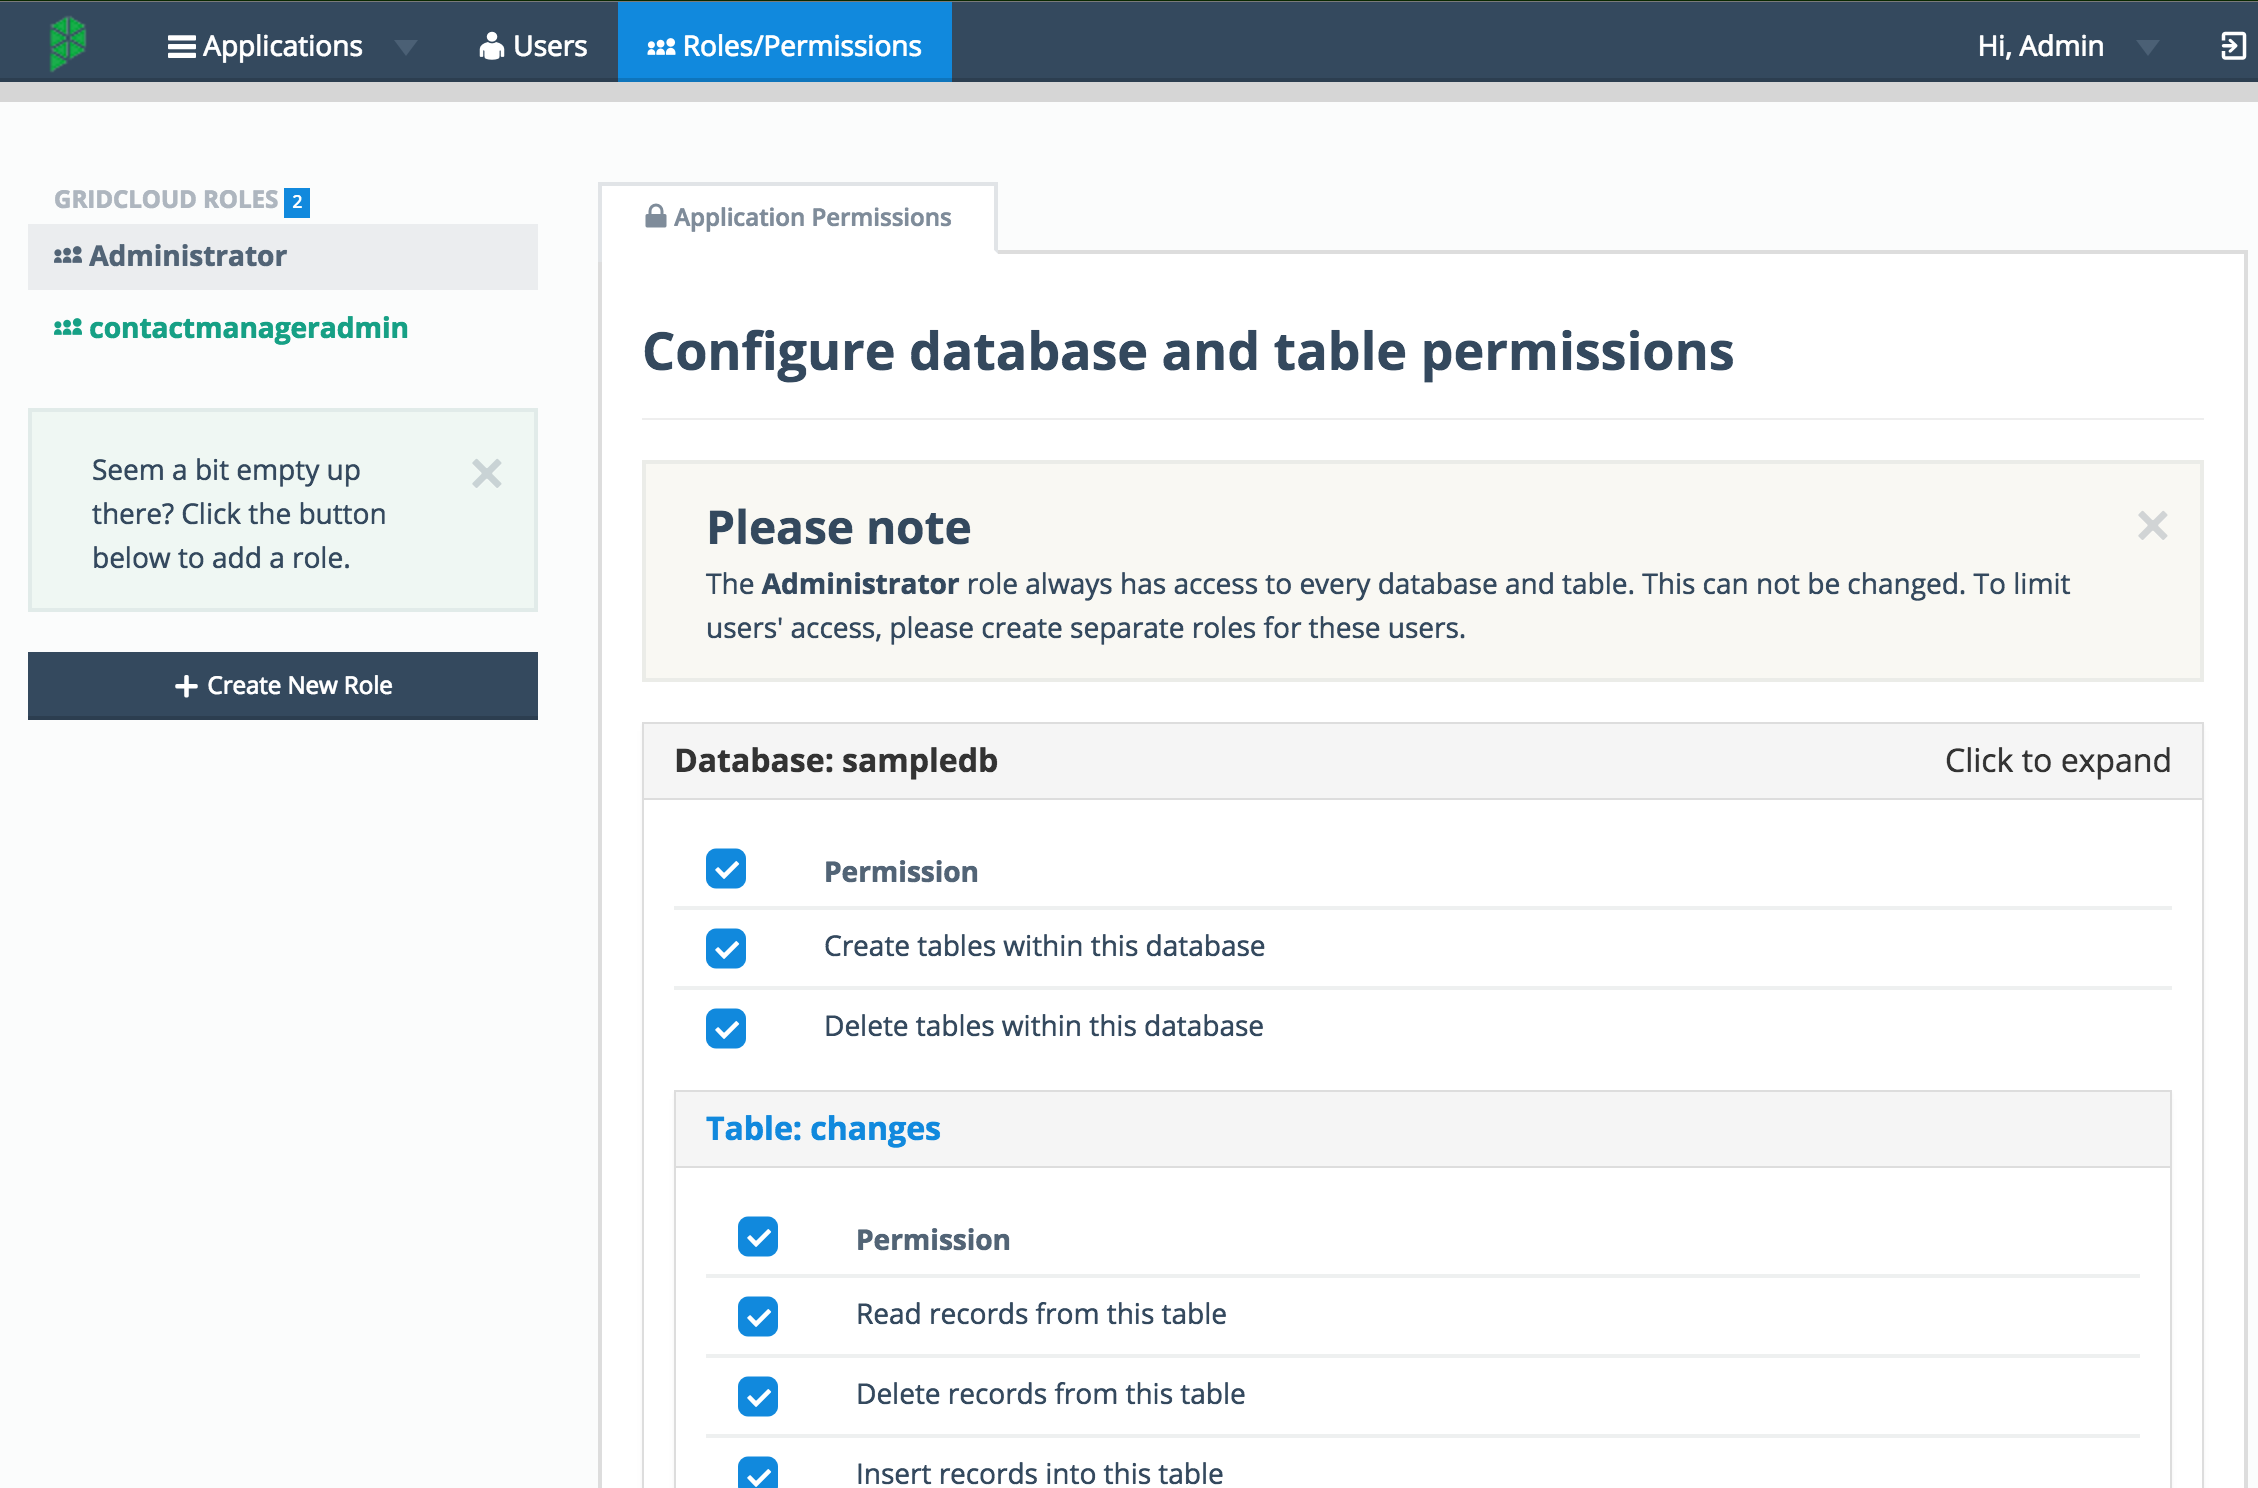
Task: Open the Users menu item
Action: pos(534,46)
